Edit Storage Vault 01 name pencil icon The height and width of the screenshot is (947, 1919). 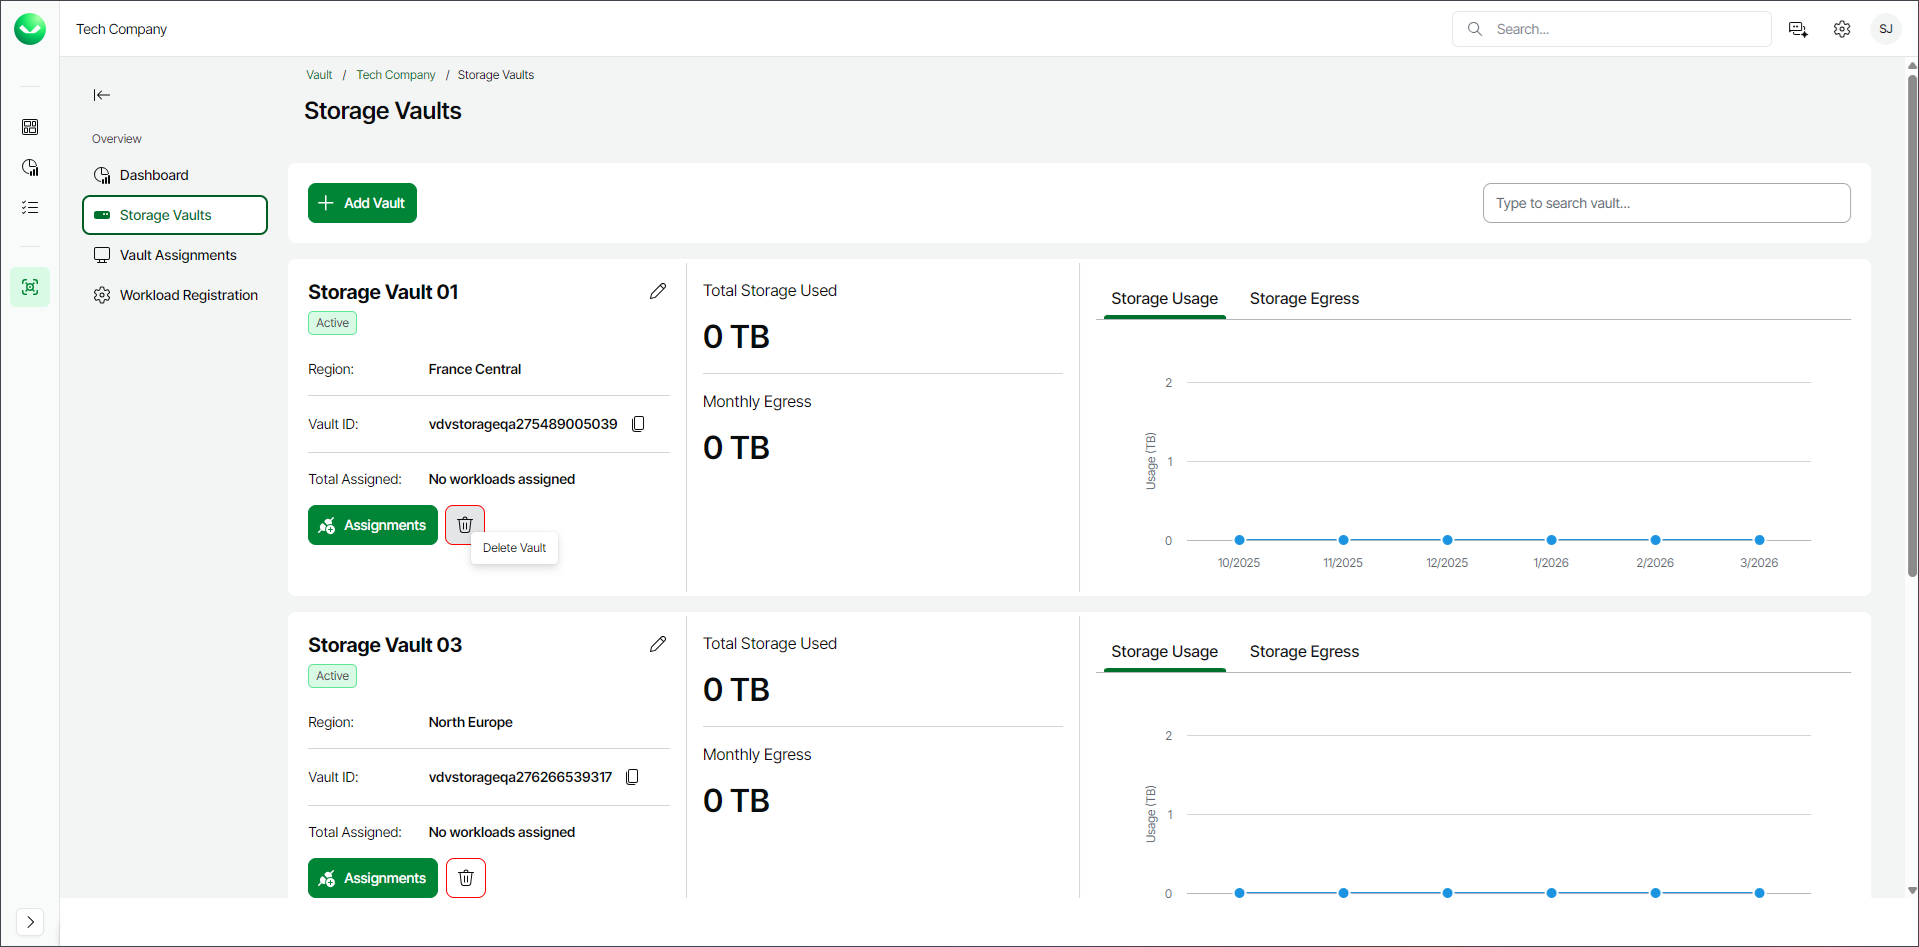click(x=657, y=291)
